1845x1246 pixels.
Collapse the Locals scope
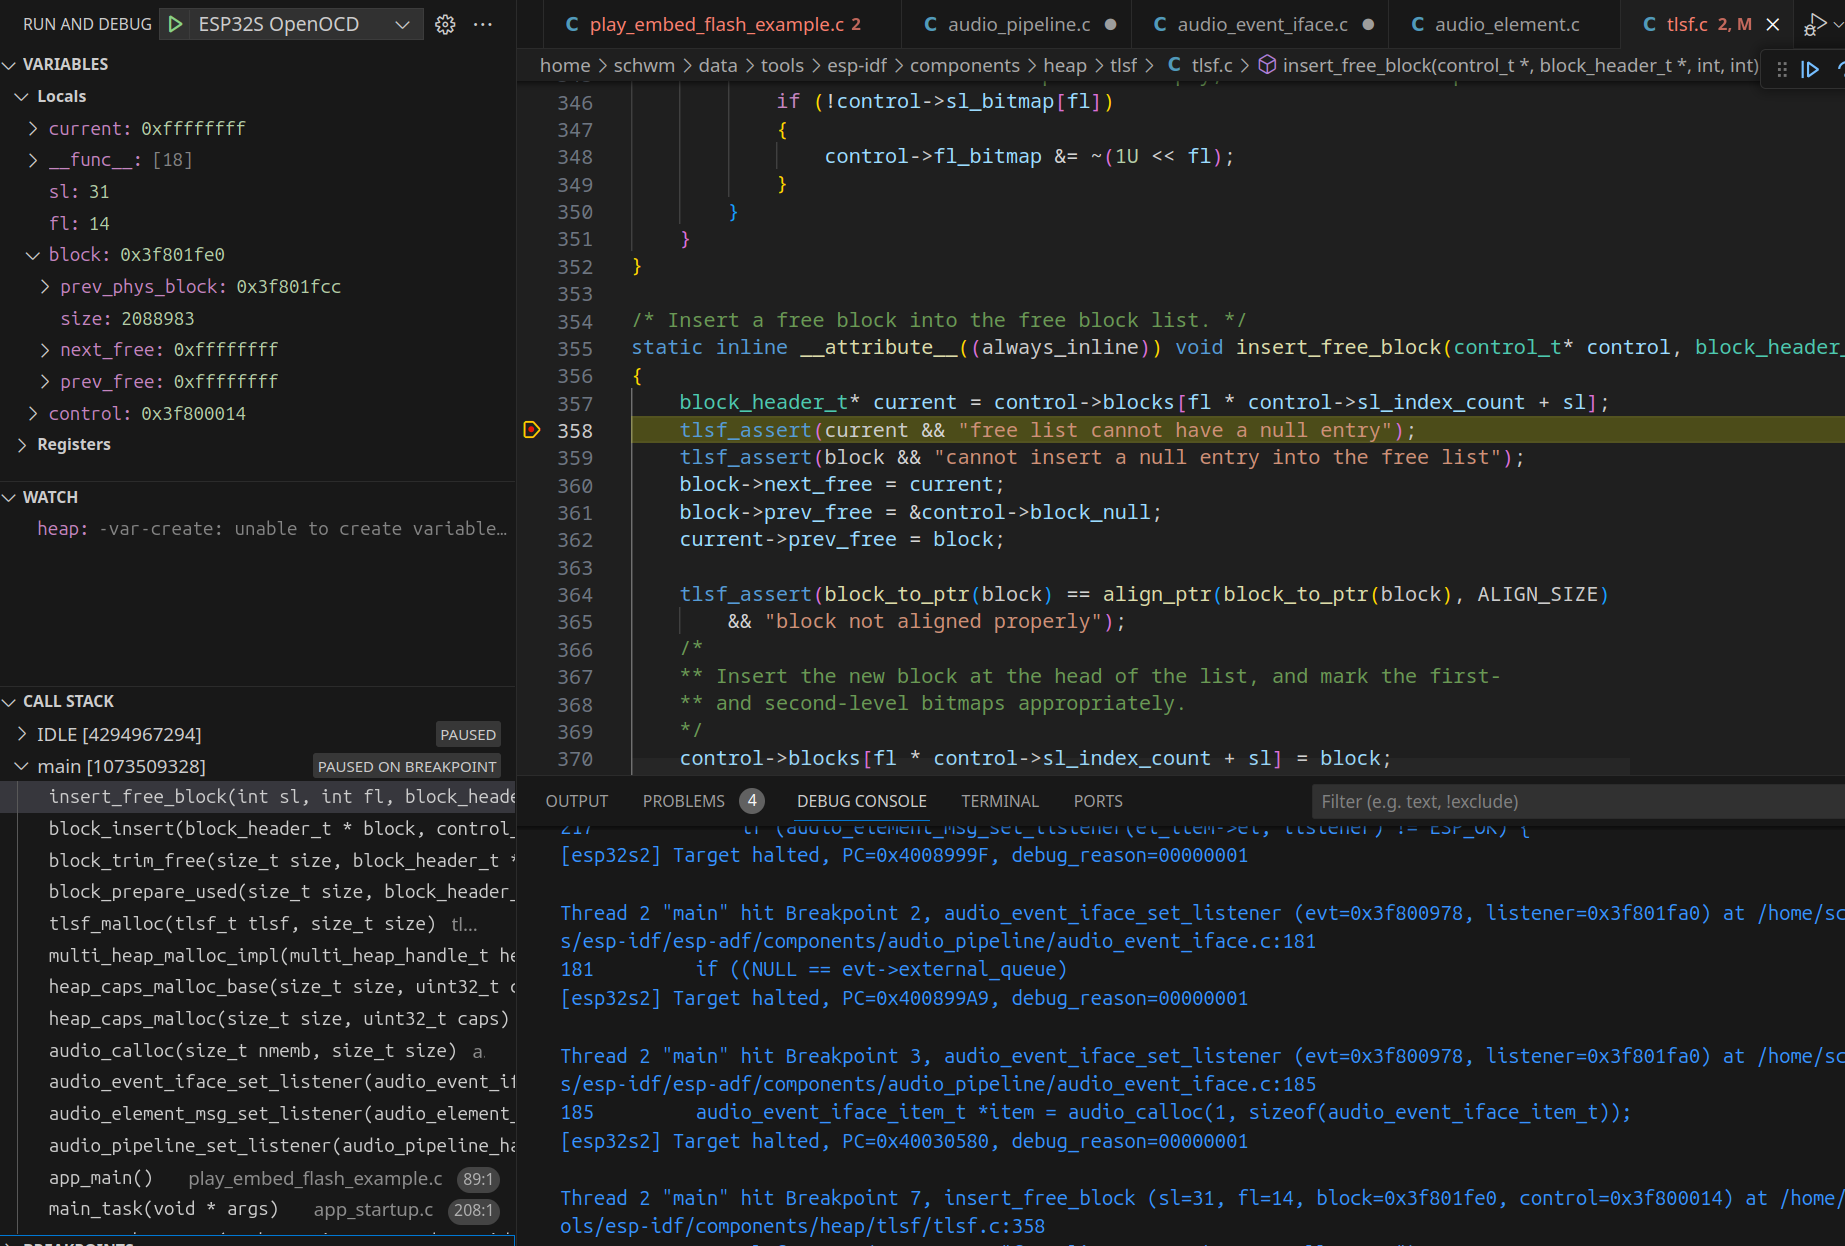pos(22,96)
